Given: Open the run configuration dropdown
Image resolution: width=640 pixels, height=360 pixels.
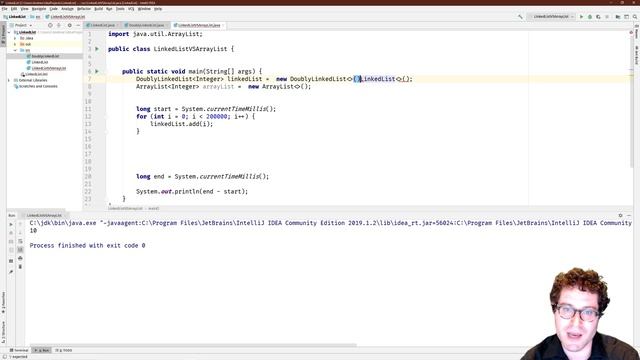Looking at the screenshot, I should pos(551,17).
